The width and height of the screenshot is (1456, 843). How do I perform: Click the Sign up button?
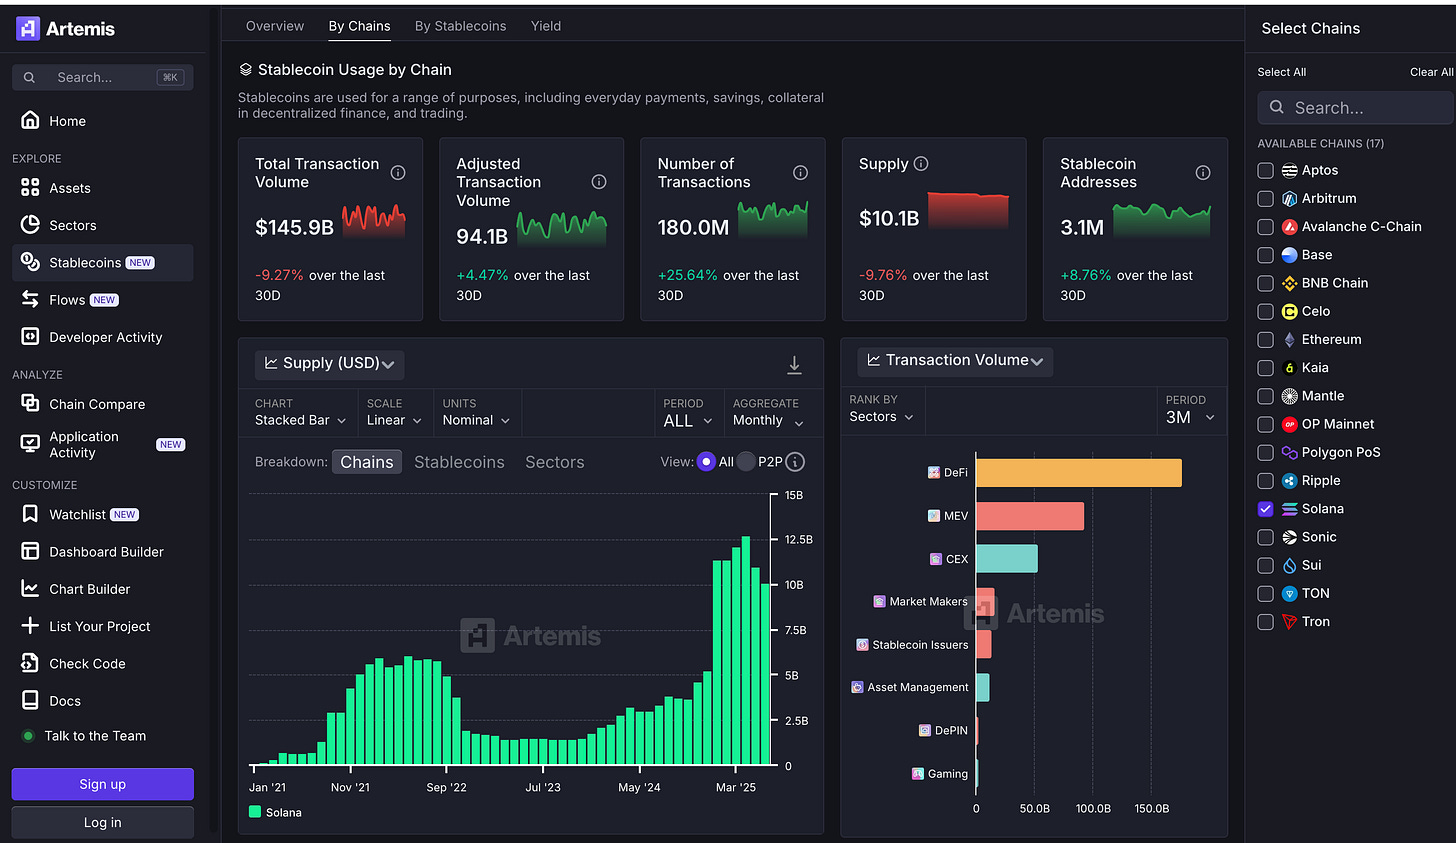click(102, 784)
